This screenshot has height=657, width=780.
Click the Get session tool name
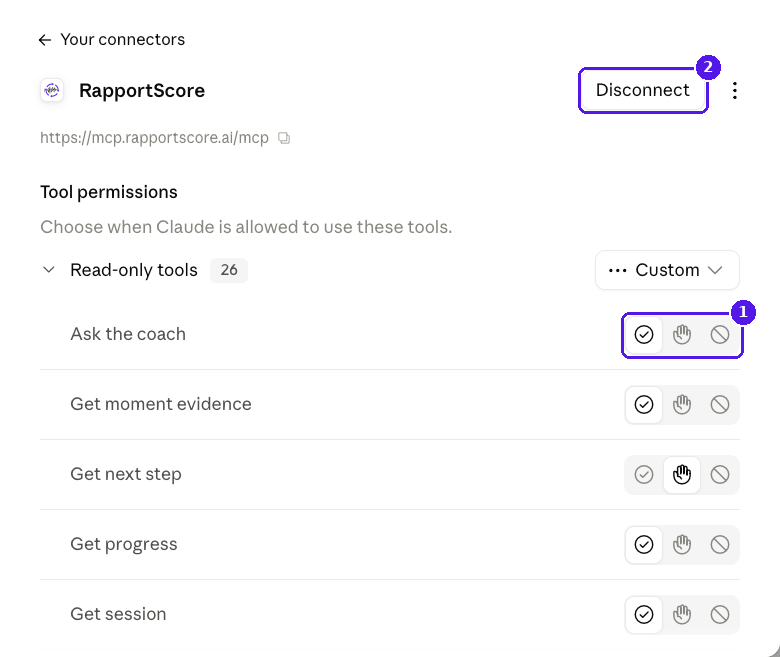(x=118, y=614)
